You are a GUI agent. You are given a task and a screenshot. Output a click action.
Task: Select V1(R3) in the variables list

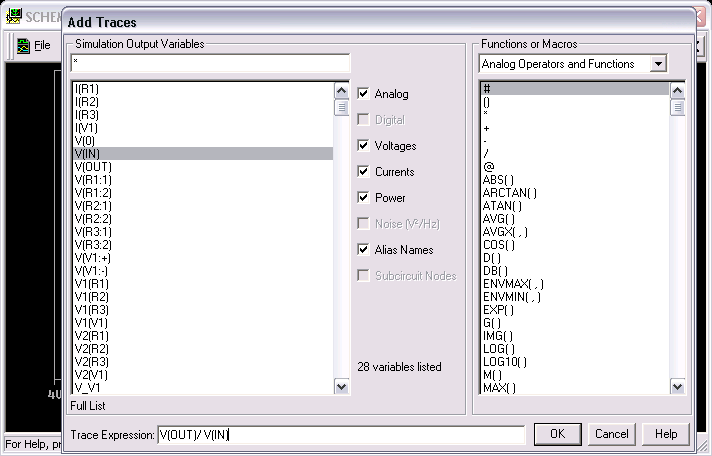coord(203,310)
